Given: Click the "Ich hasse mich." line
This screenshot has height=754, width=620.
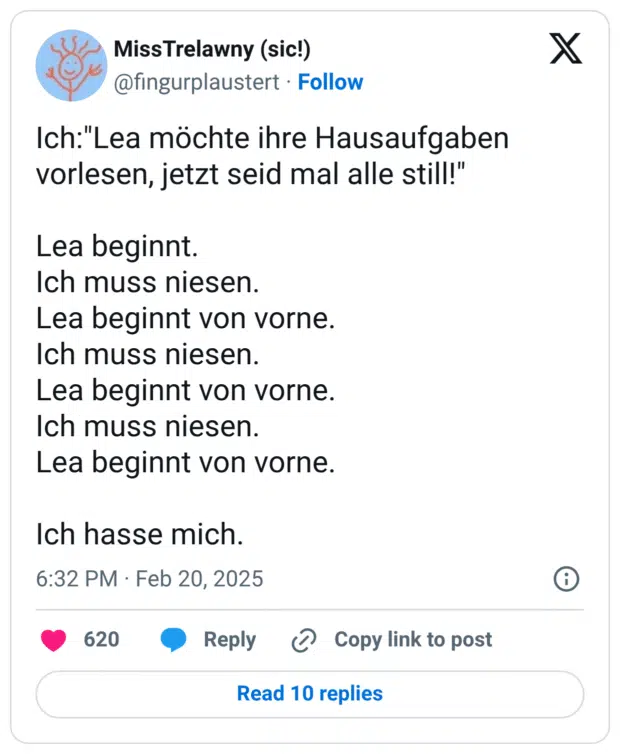Looking at the screenshot, I should [140, 535].
